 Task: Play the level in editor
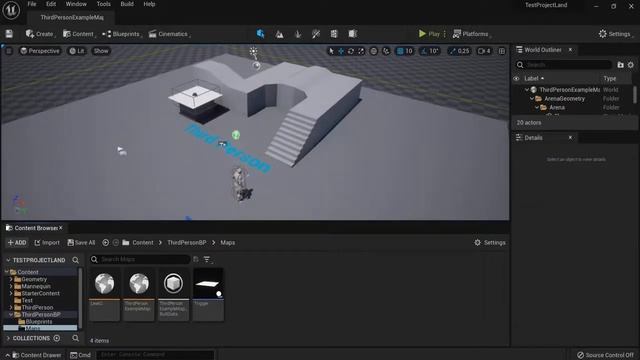(x=429, y=34)
